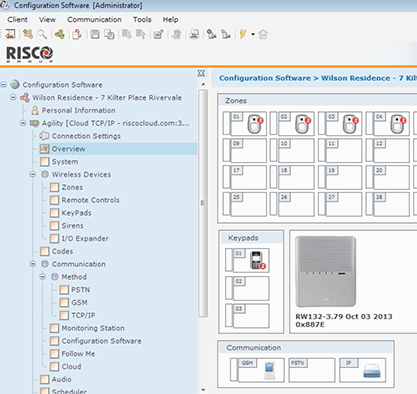Click the greyed download-arrow toolbar icon
Image resolution: width=417 pixels, height=394 pixels.
pyautogui.click(x=127, y=34)
